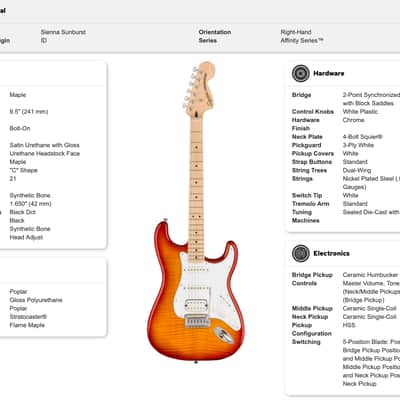Click the Tremolo Arm label
Image resolution: width=400 pixels, height=400 pixels.
(x=310, y=204)
